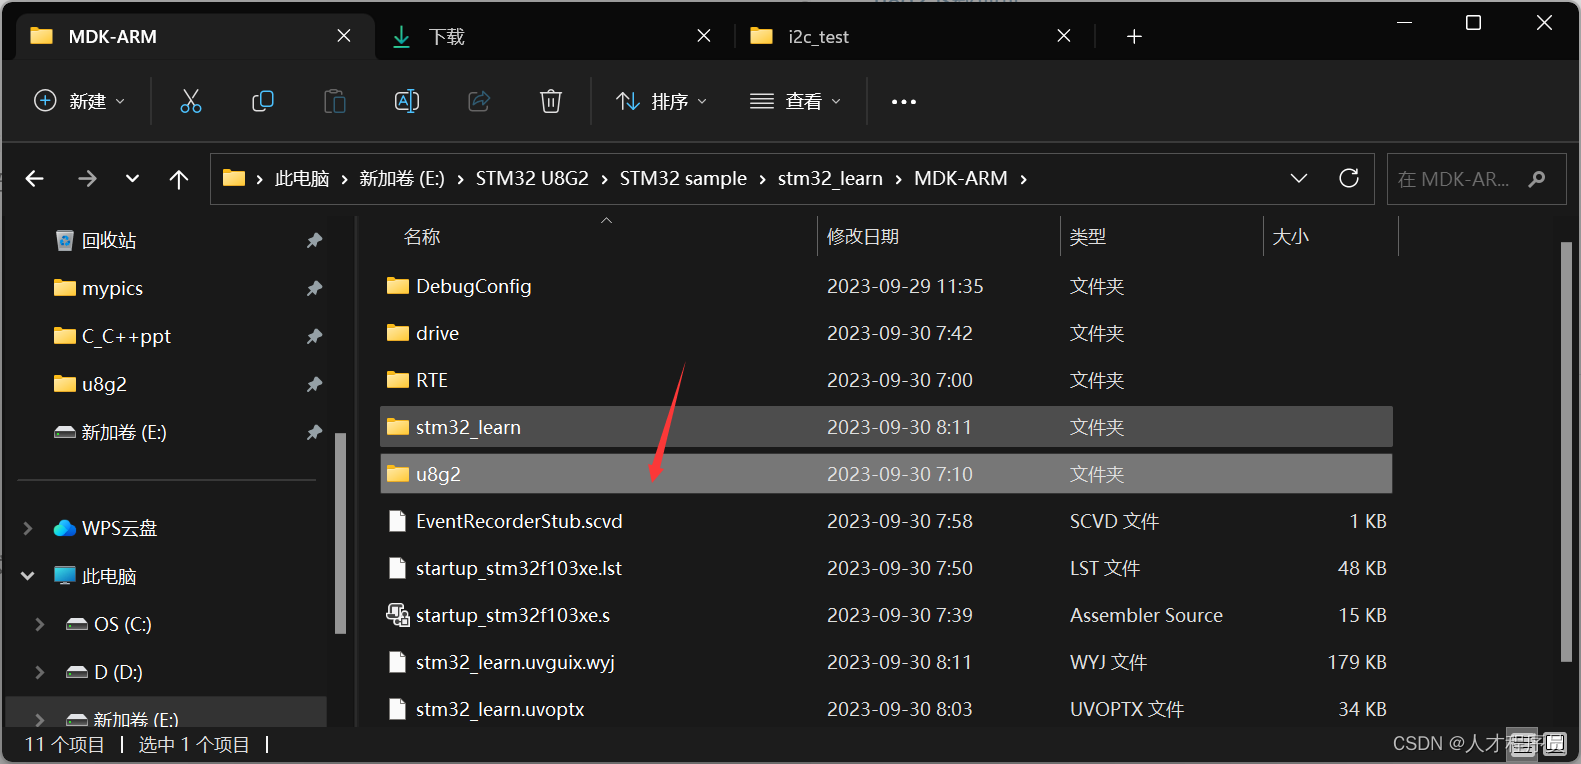1581x764 pixels.
Task: Select the MDK-ARM tab
Action: (x=195, y=37)
